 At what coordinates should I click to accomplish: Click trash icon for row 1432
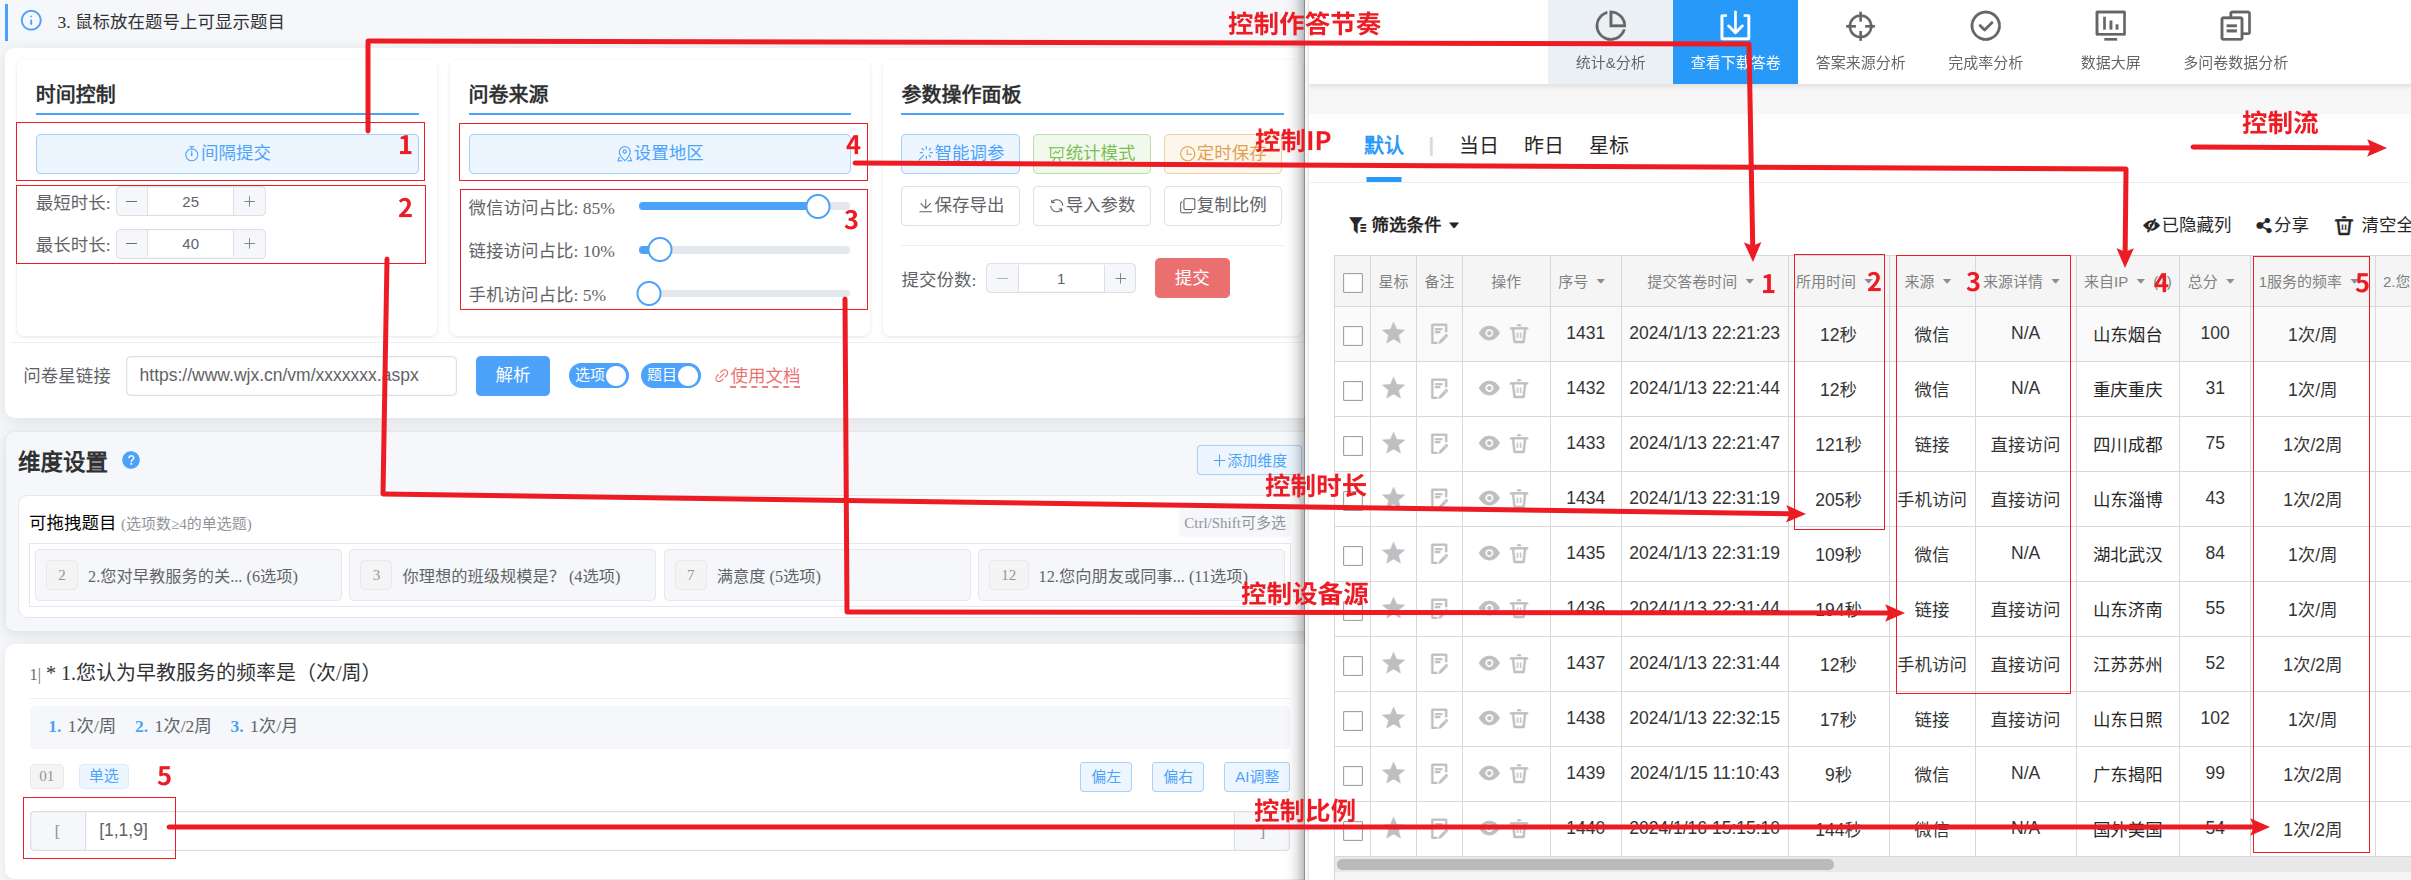tap(1519, 389)
